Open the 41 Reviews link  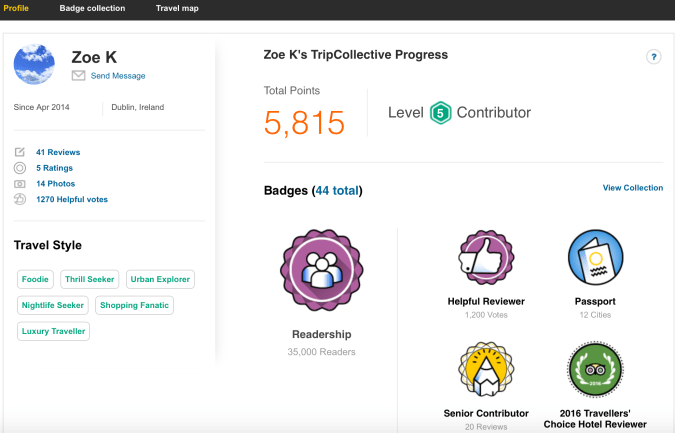point(58,152)
